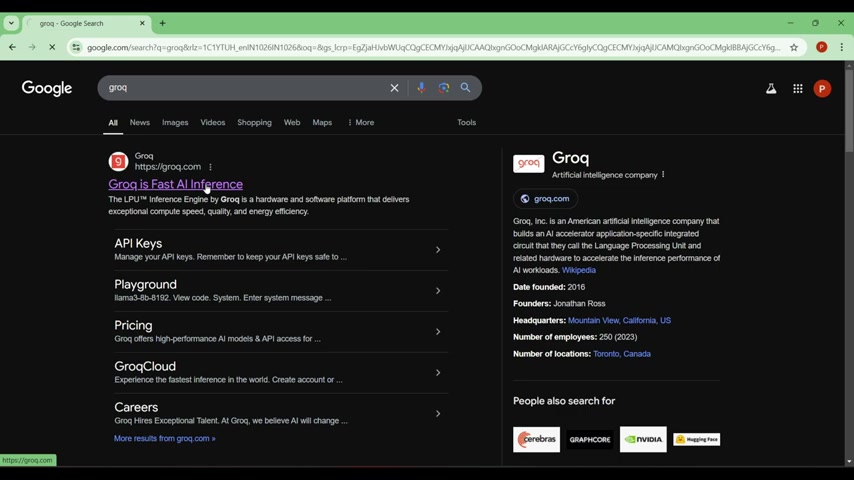This screenshot has width=854, height=480.
Task: Minimize the Chrome window
Action: (790, 23)
